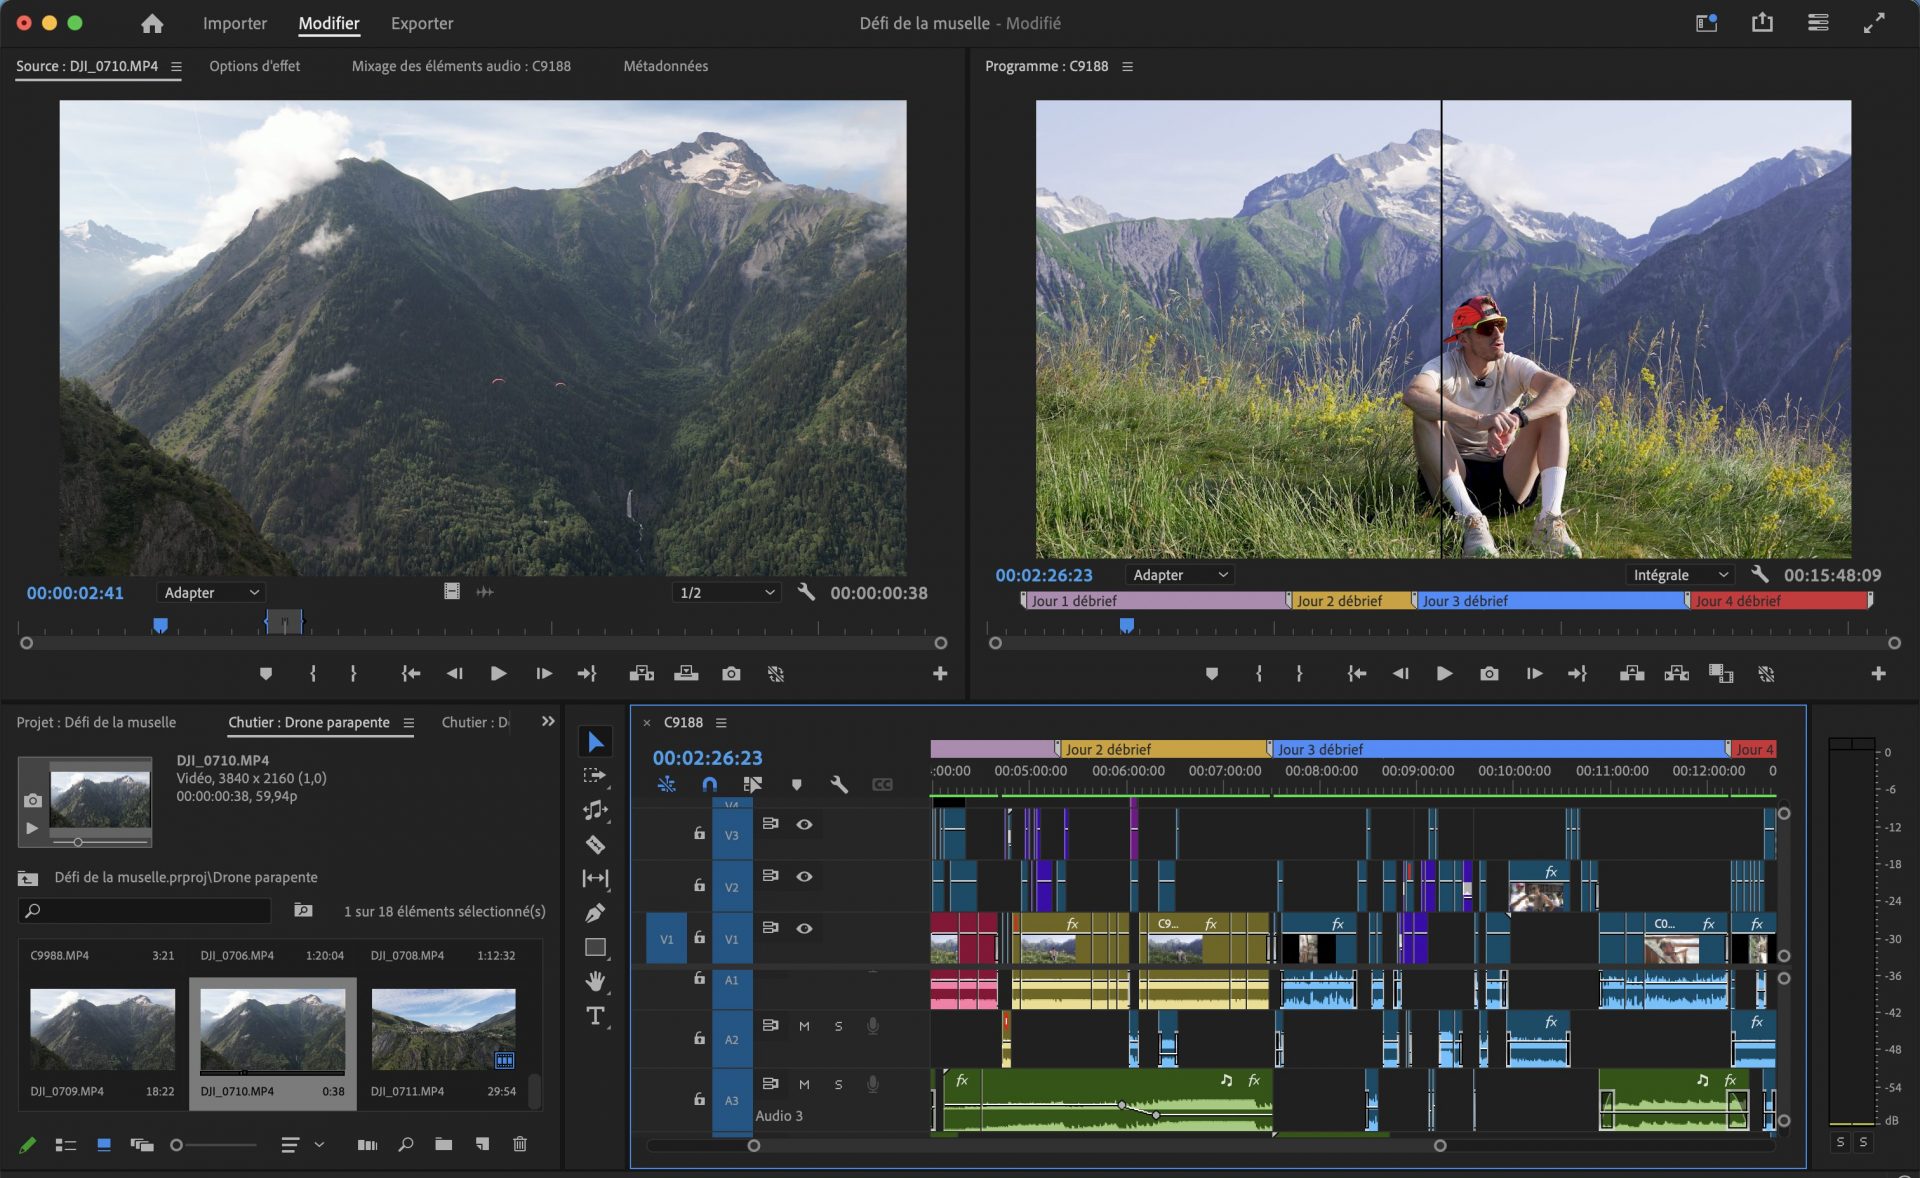Toggle lock on track V2
This screenshot has height=1178, width=1920.
pos(699,885)
